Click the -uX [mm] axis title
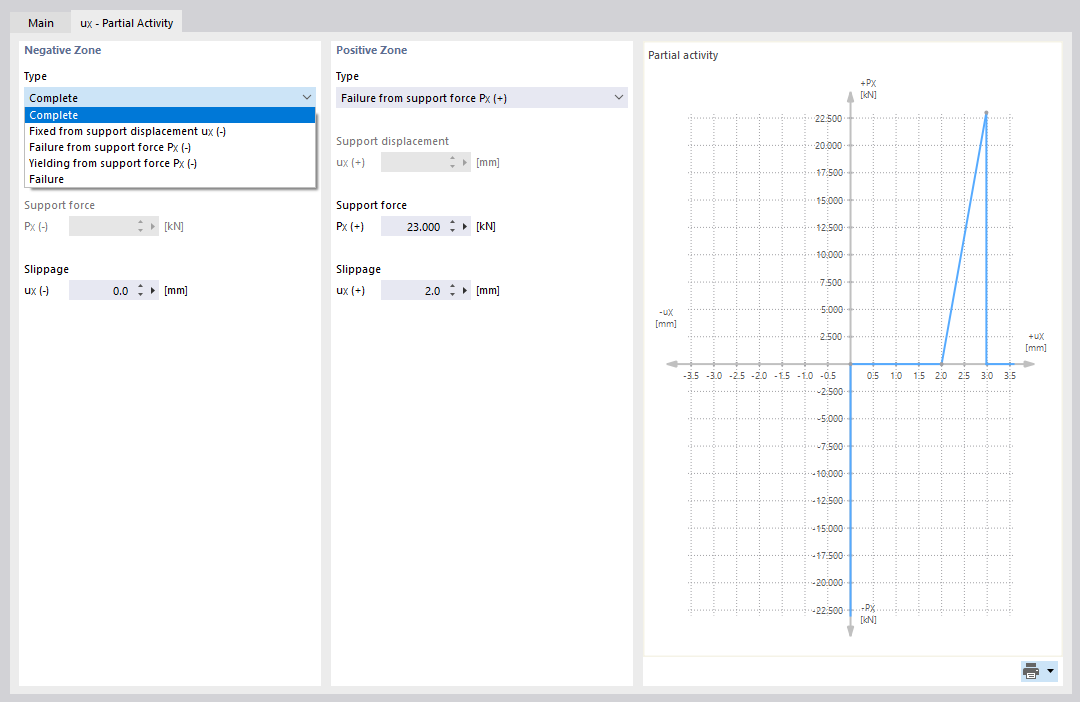 (666, 318)
